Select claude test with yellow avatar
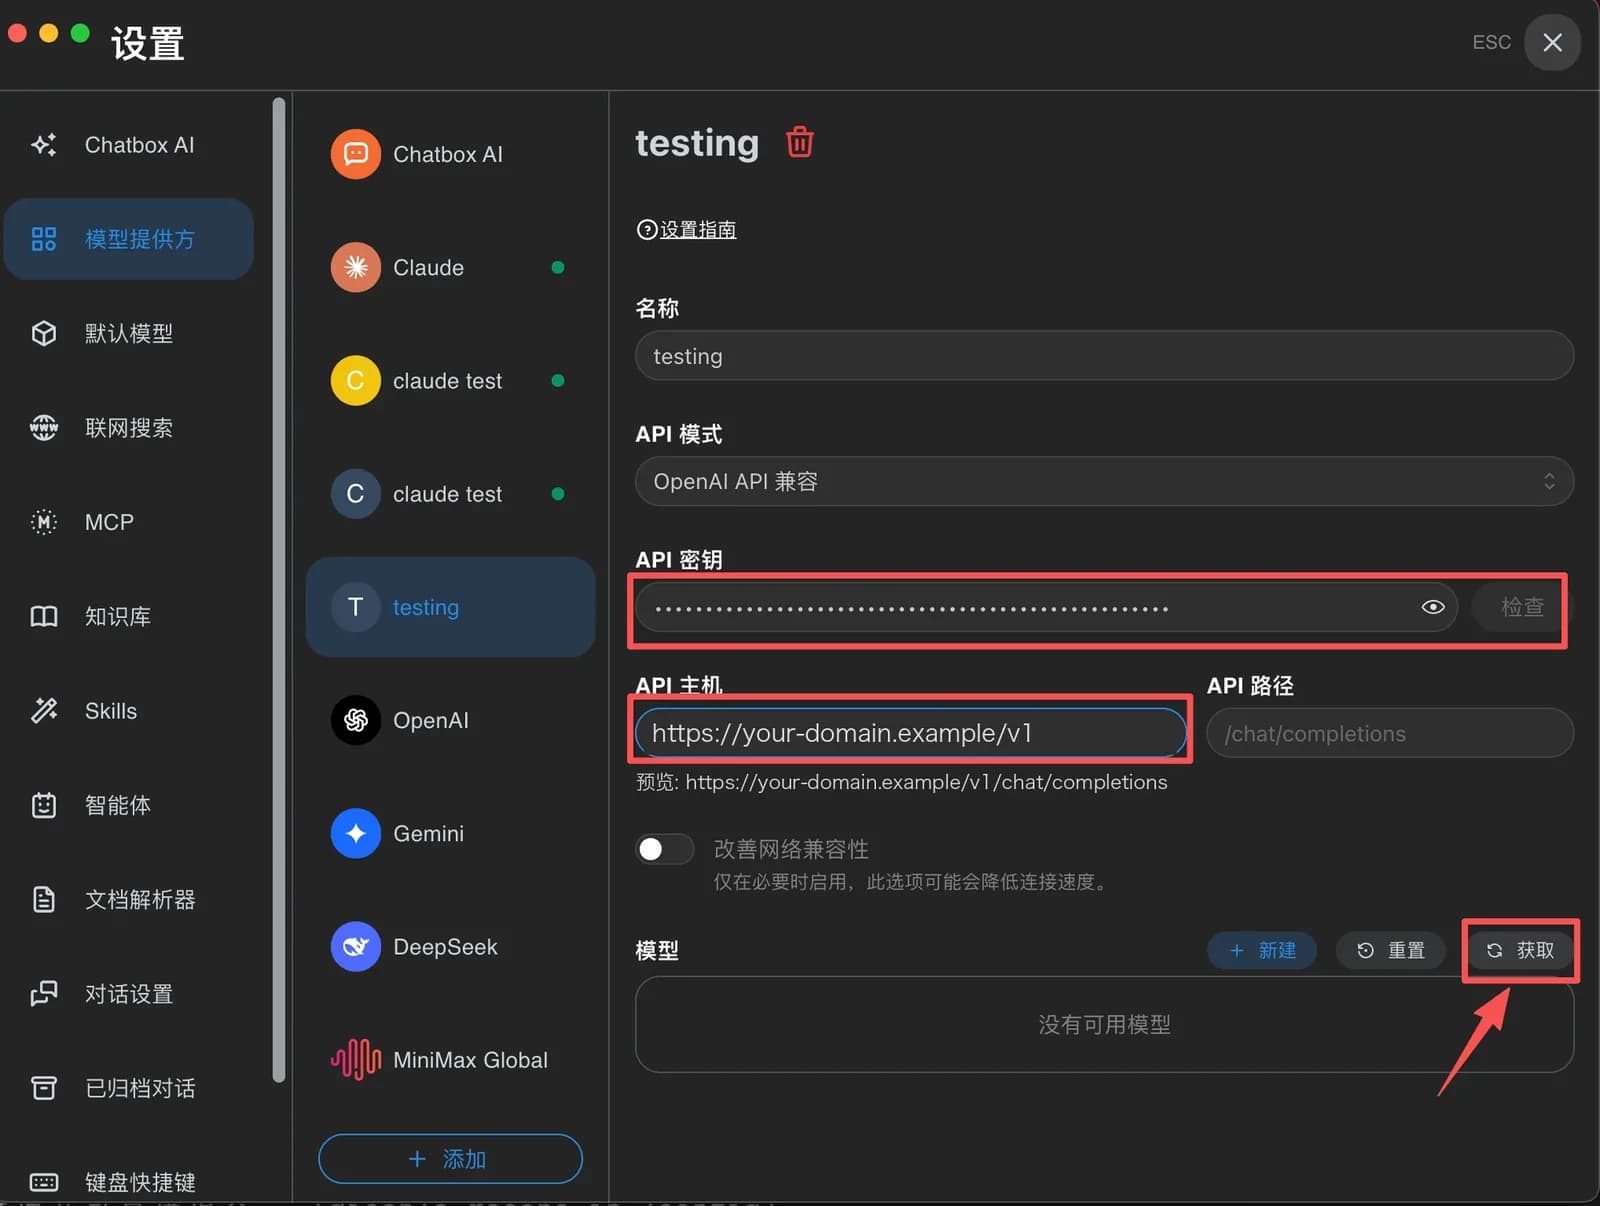 pyautogui.click(x=450, y=380)
